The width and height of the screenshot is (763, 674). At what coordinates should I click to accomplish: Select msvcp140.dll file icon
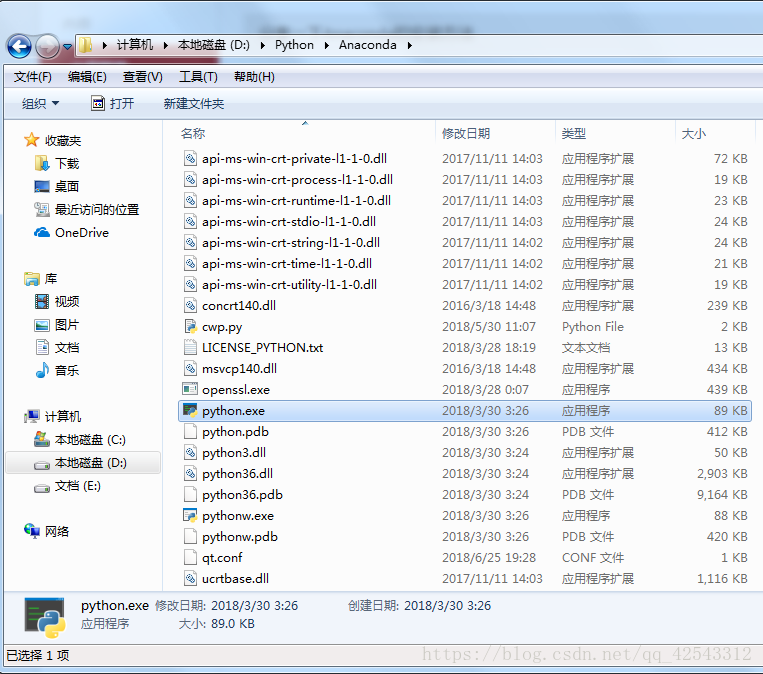(x=190, y=368)
